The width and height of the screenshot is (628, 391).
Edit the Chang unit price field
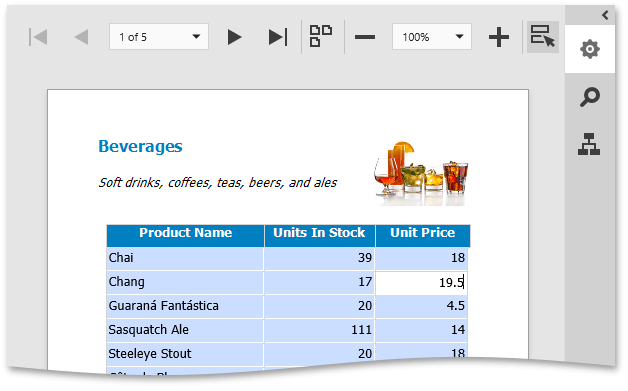pos(421,282)
